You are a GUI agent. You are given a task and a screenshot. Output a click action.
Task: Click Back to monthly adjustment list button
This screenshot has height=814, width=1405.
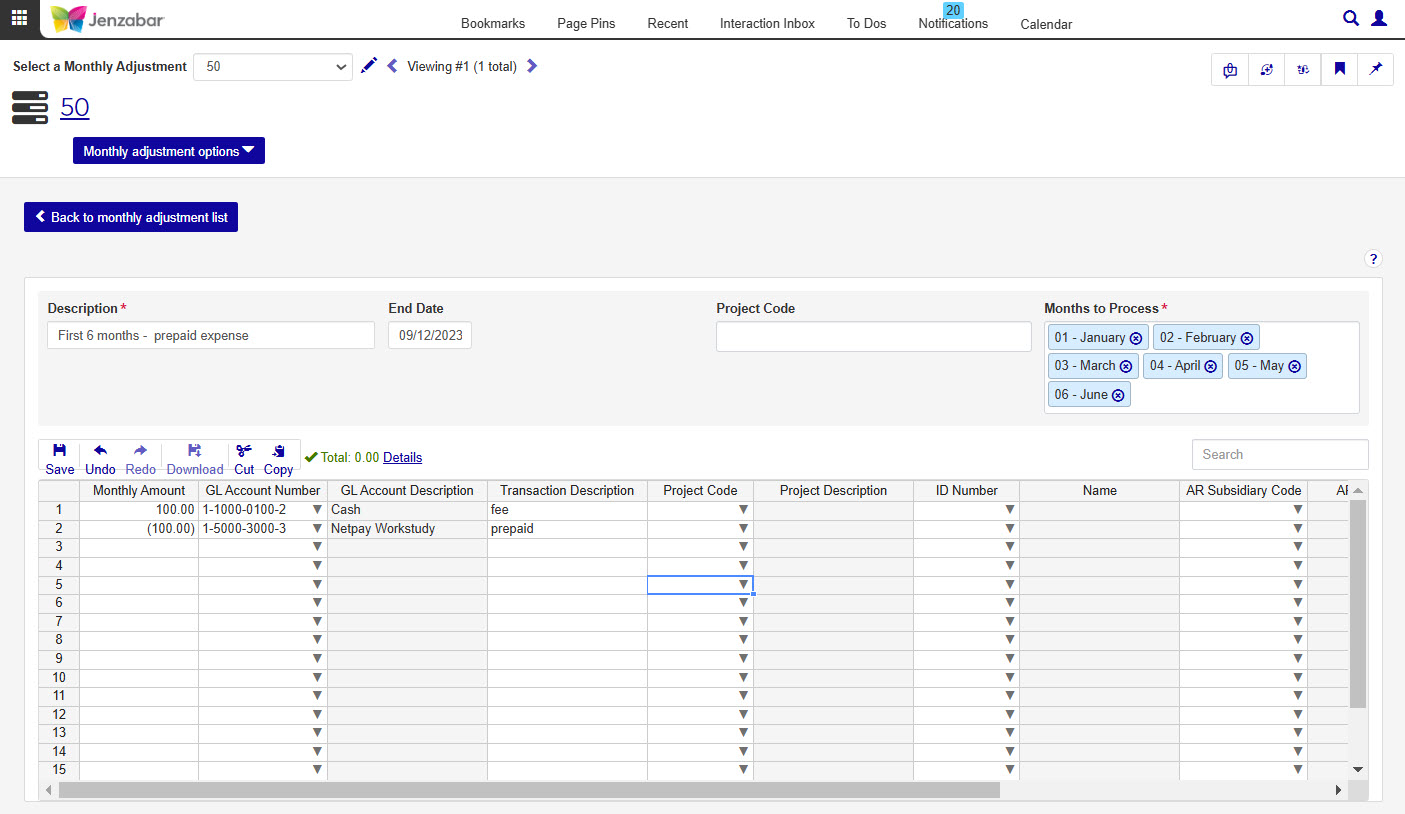click(x=131, y=217)
